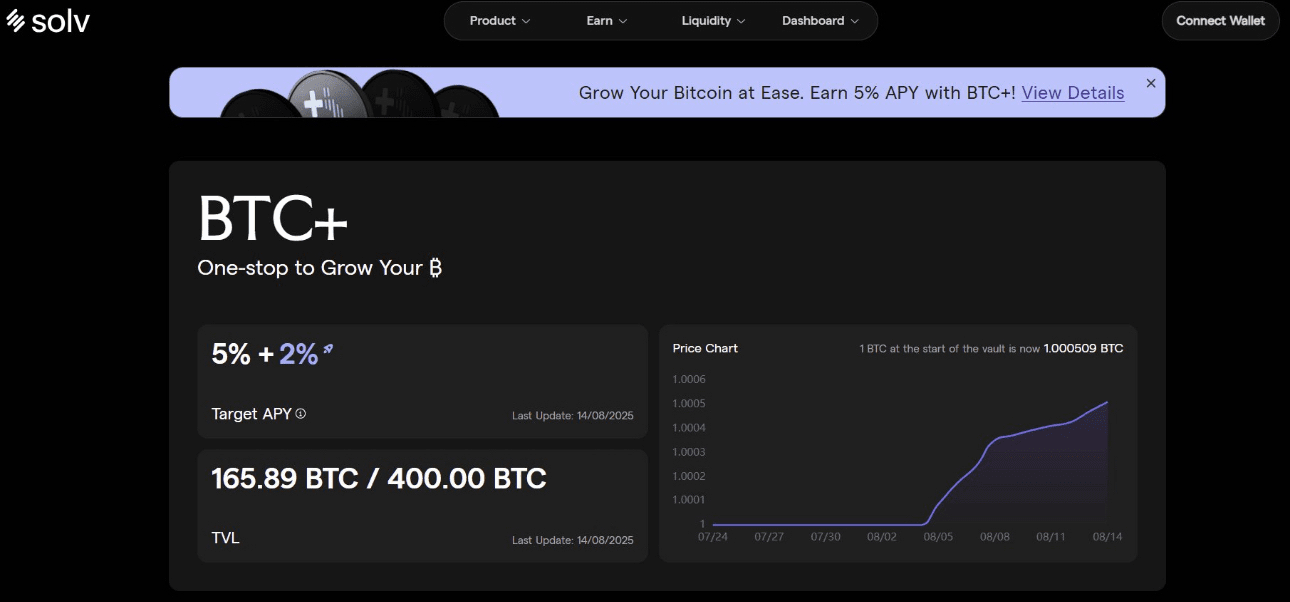1290x602 pixels.
Task: Click the Last Update date in the Target APY card
Action: [573, 416]
